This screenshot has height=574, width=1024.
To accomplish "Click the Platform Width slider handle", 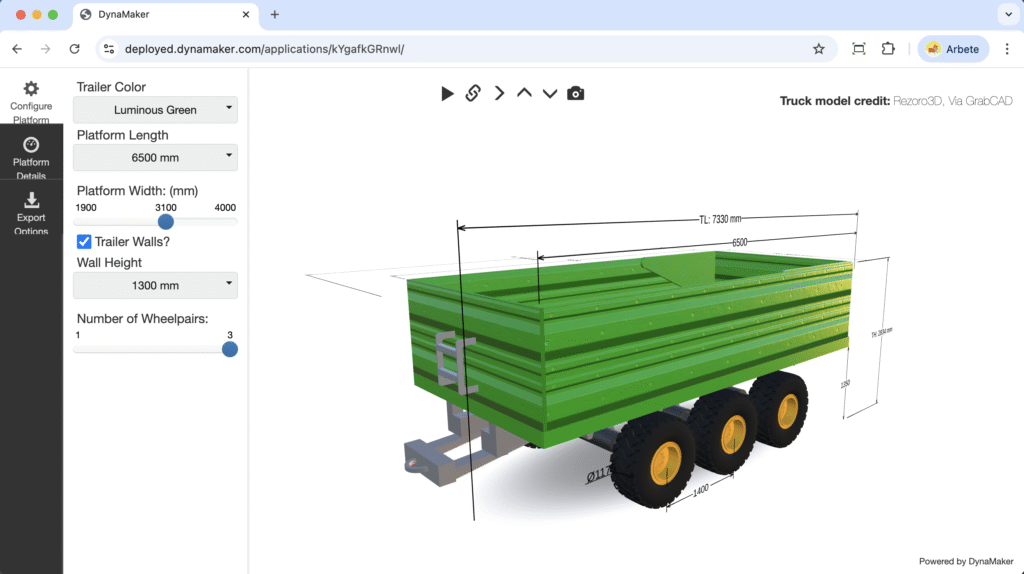I will [x=166, y=222].
